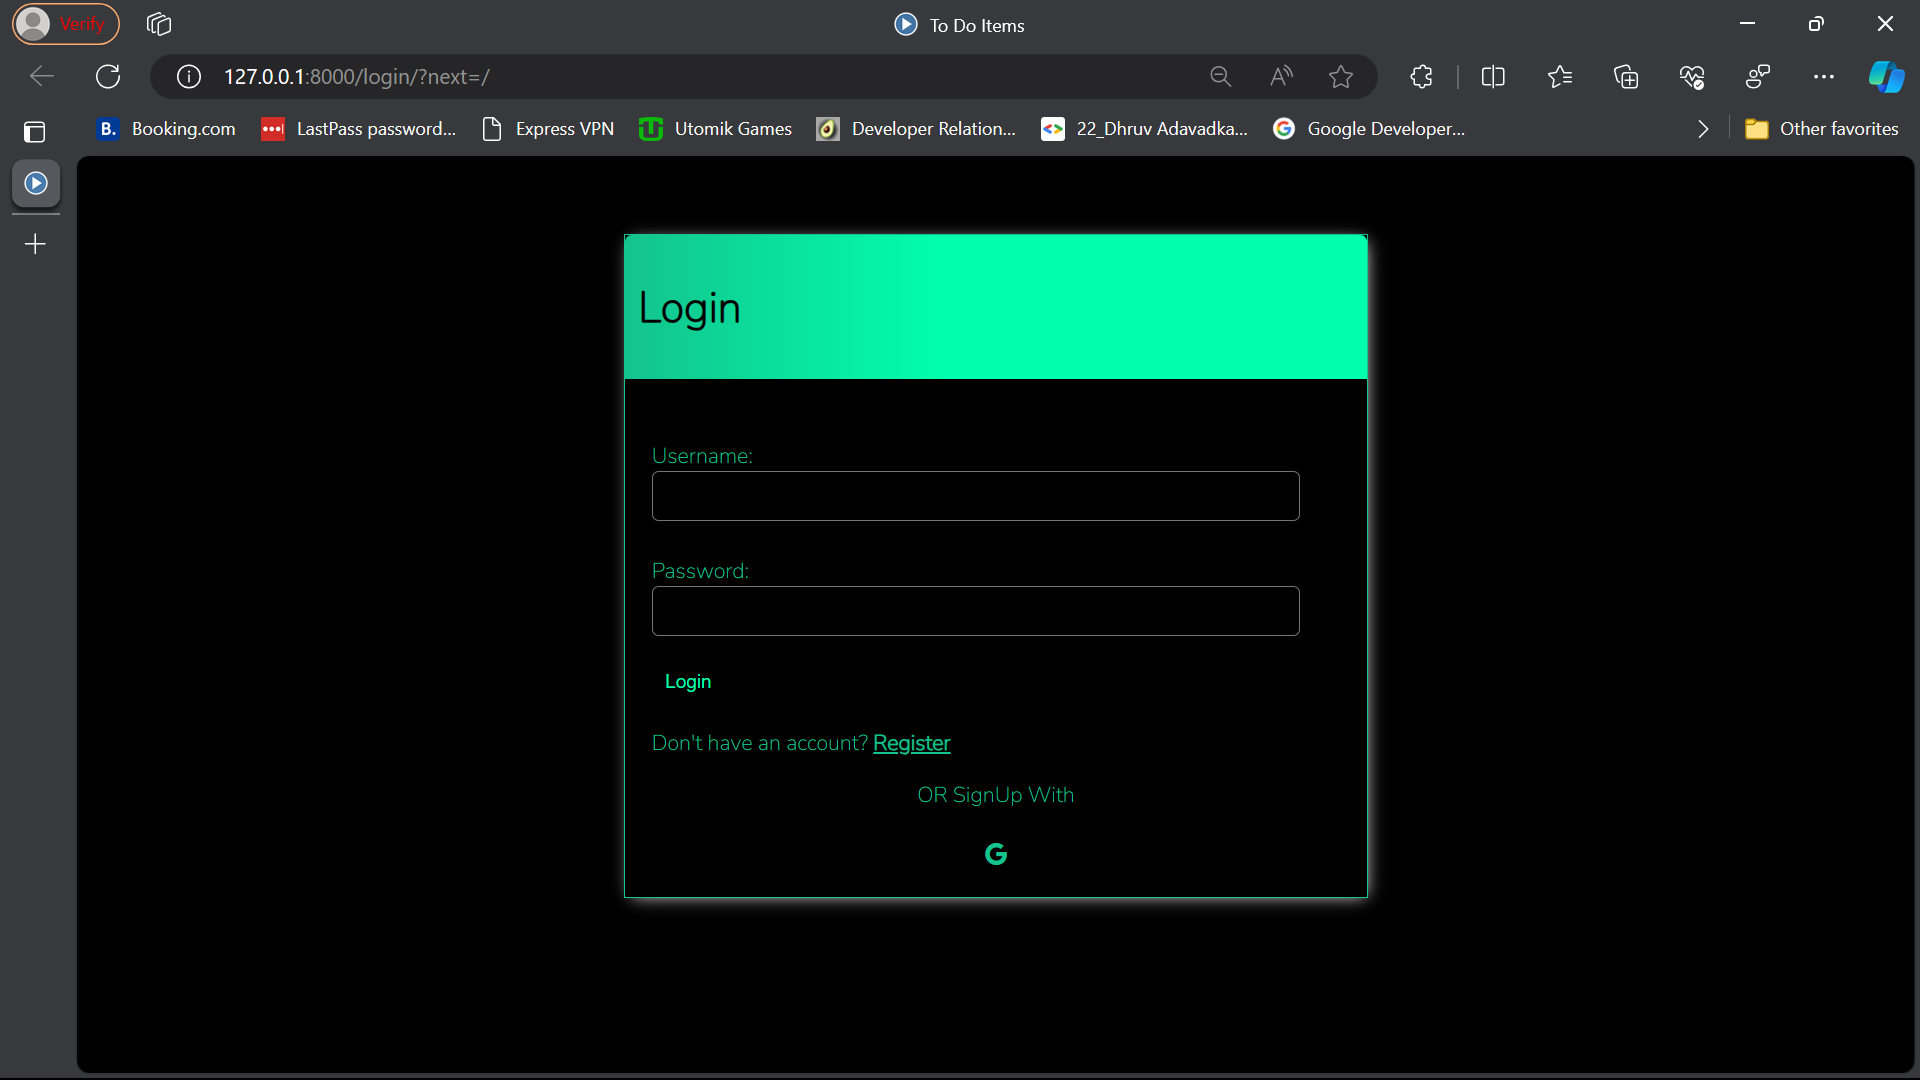
Task: Open 22_Dhruv Adavadka bookmark
Action: tap(1145, 129)
